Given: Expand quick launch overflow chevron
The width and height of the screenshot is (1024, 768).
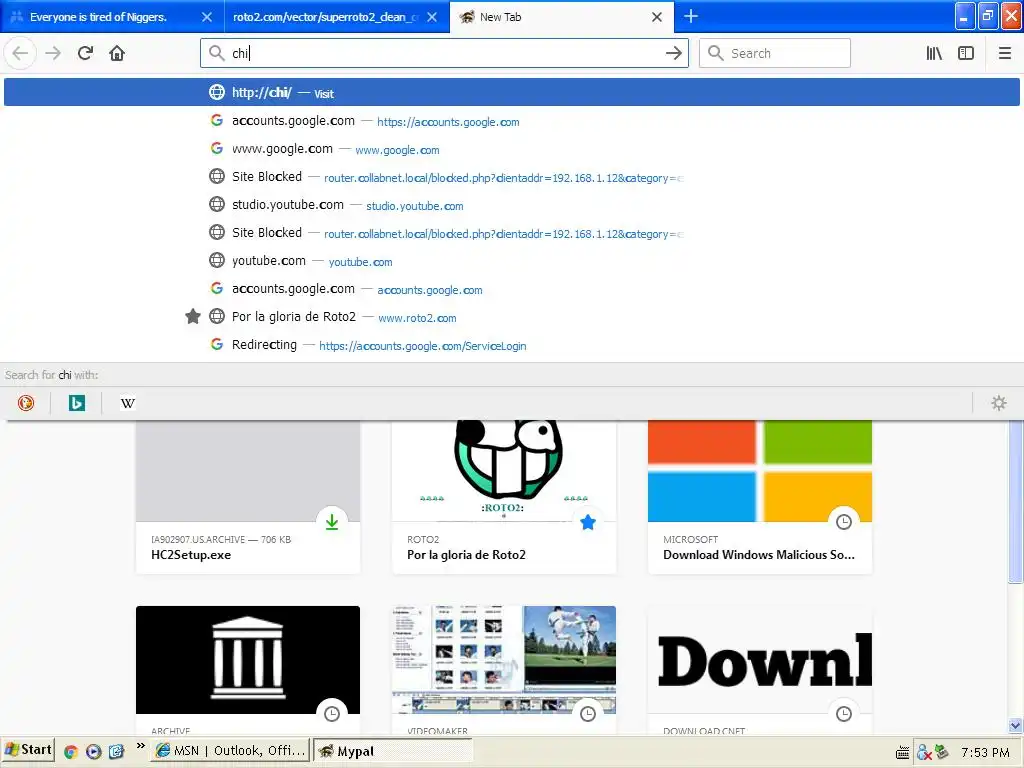Looking at the screenshot, I should 140,746.
